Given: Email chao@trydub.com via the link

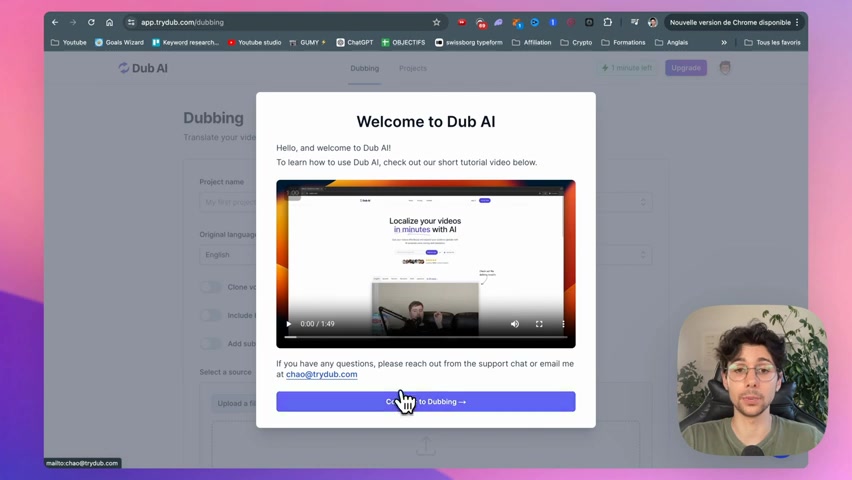Looking at the screenshot, I should (x=322, y=374).
